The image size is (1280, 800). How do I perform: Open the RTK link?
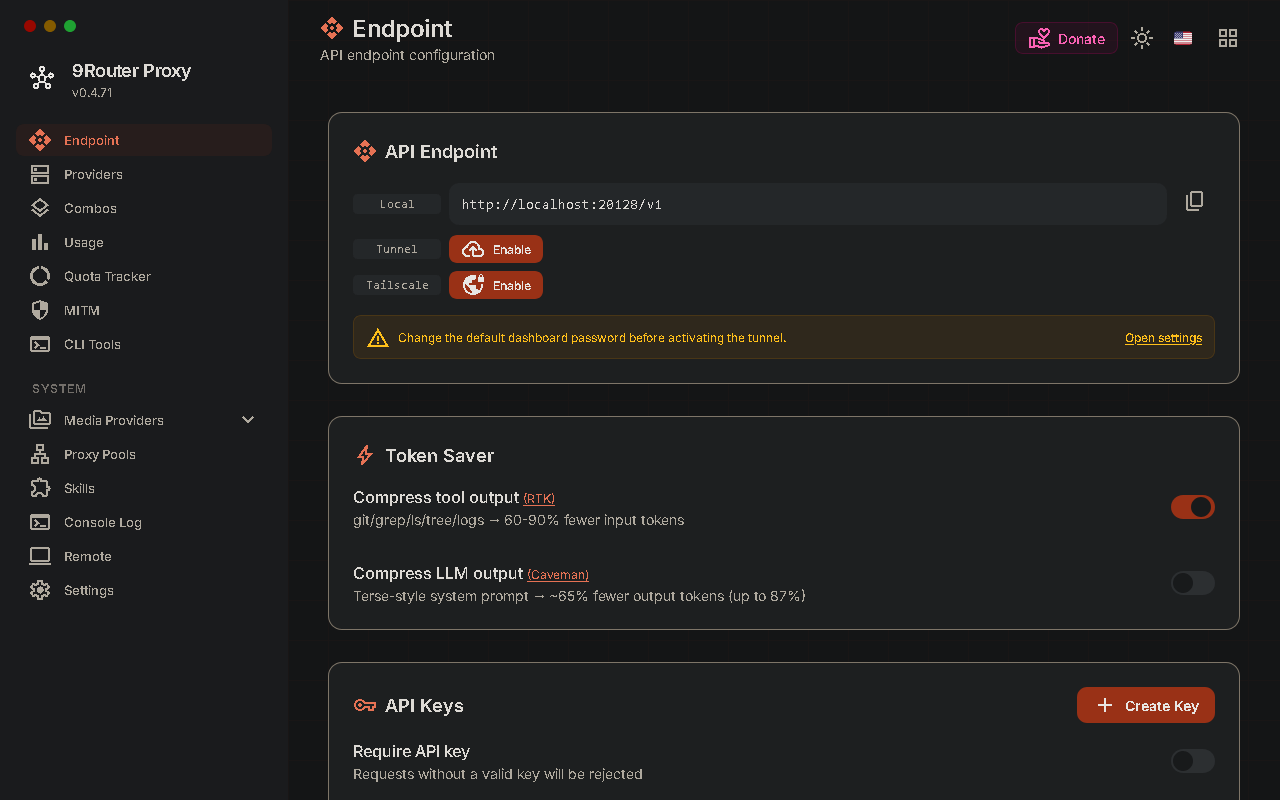pos(539,498)
